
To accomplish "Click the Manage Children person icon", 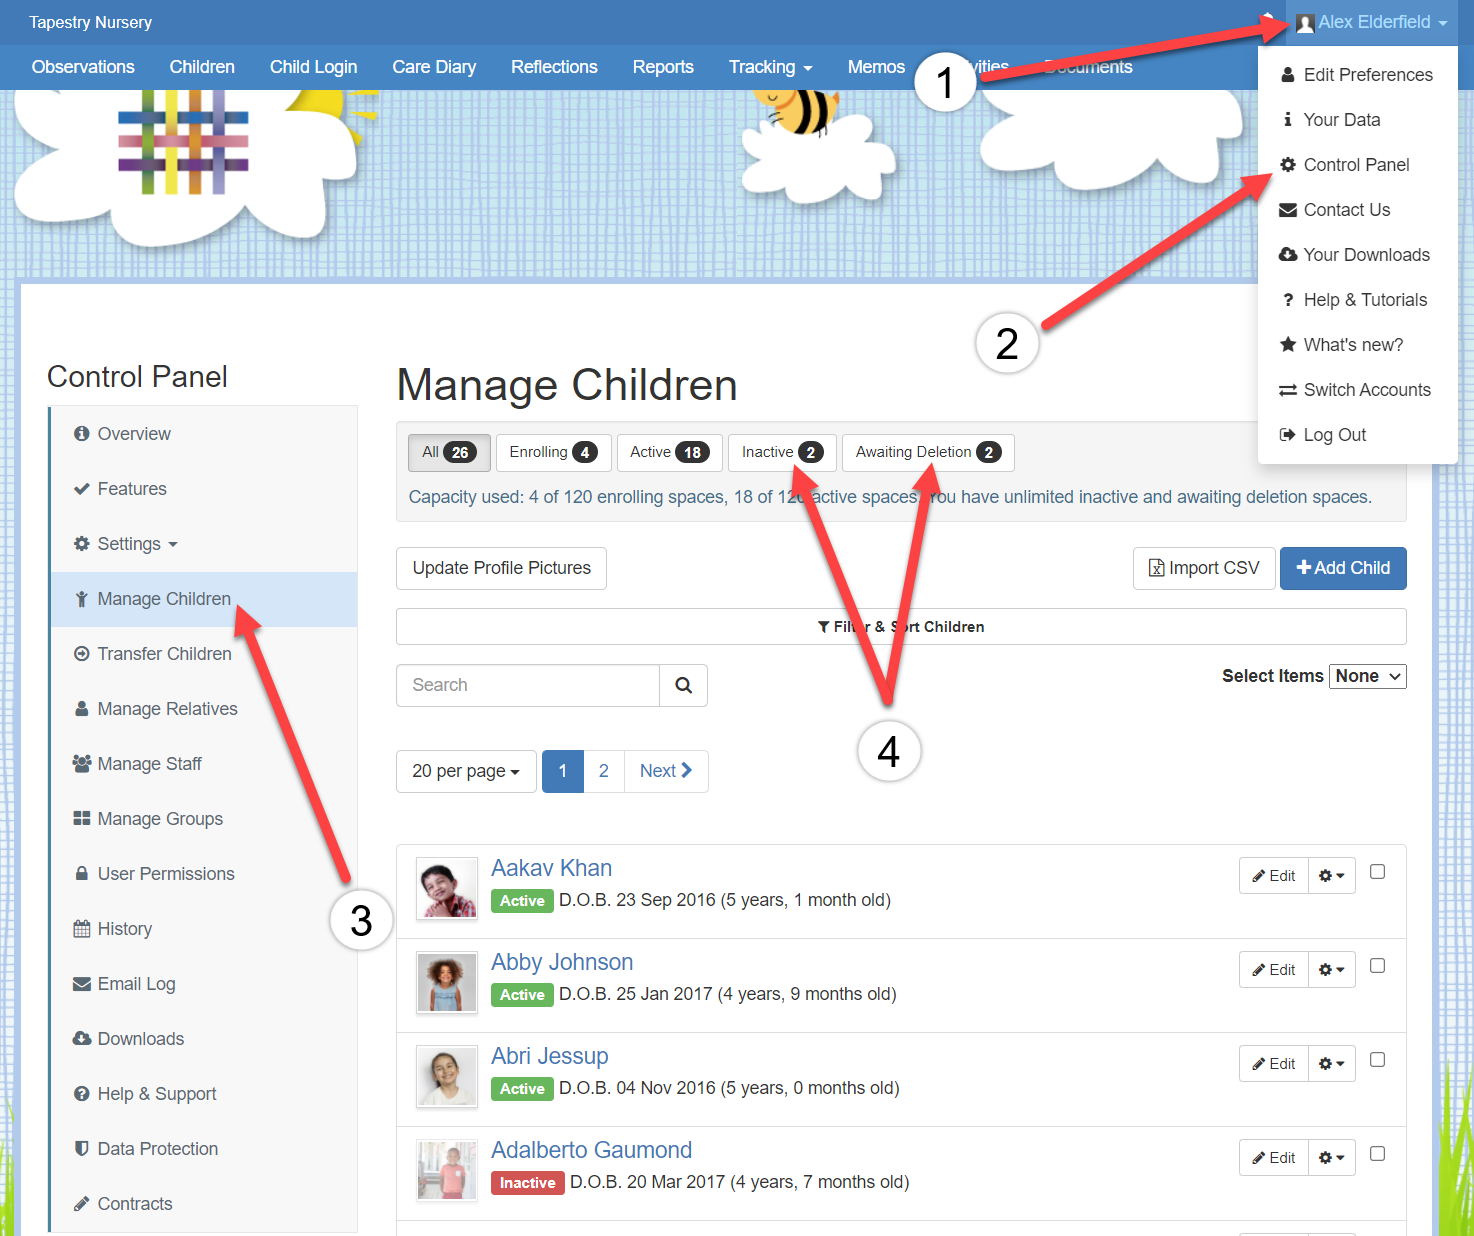I will (x=82, y=599).
